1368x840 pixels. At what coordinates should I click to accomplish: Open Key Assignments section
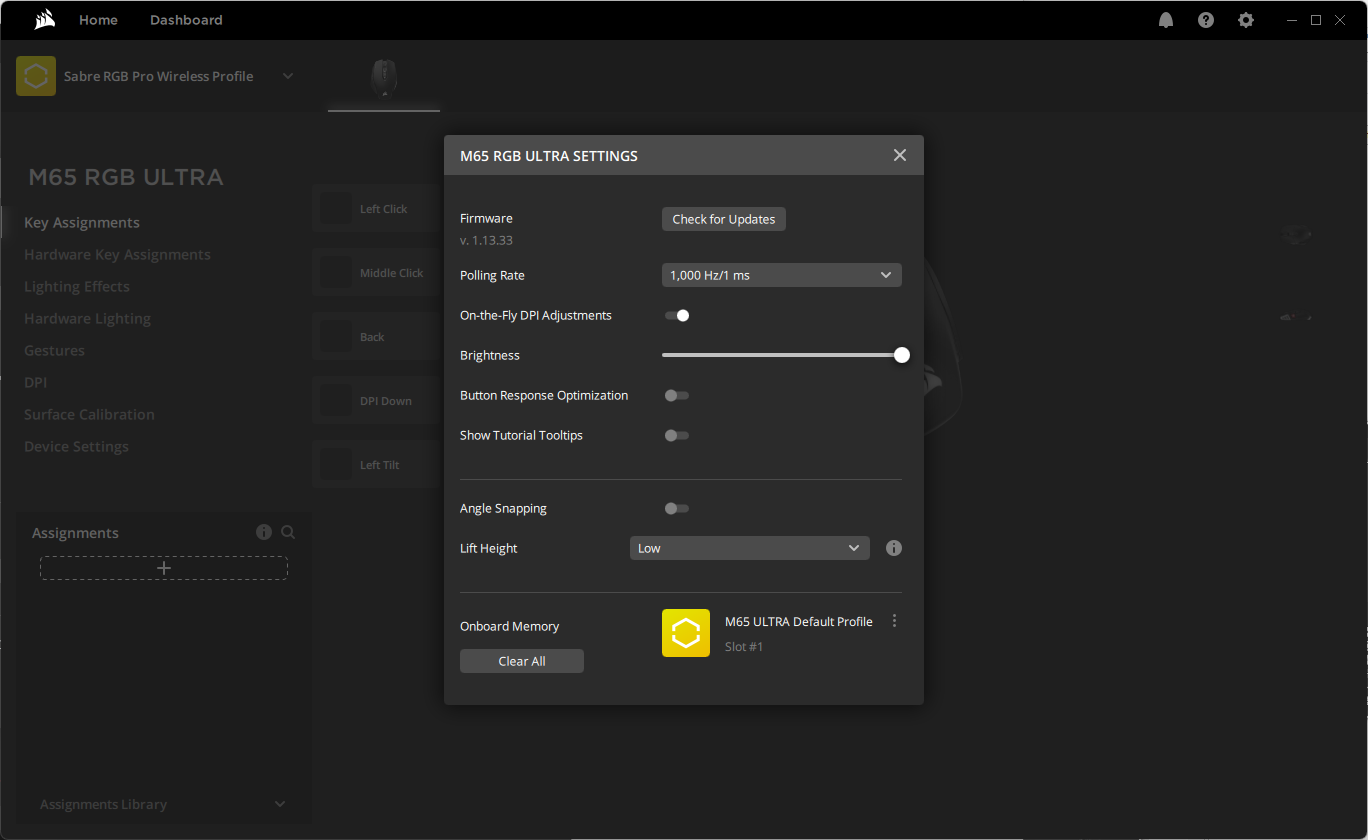pyautogui.click(x=82, y=222)
